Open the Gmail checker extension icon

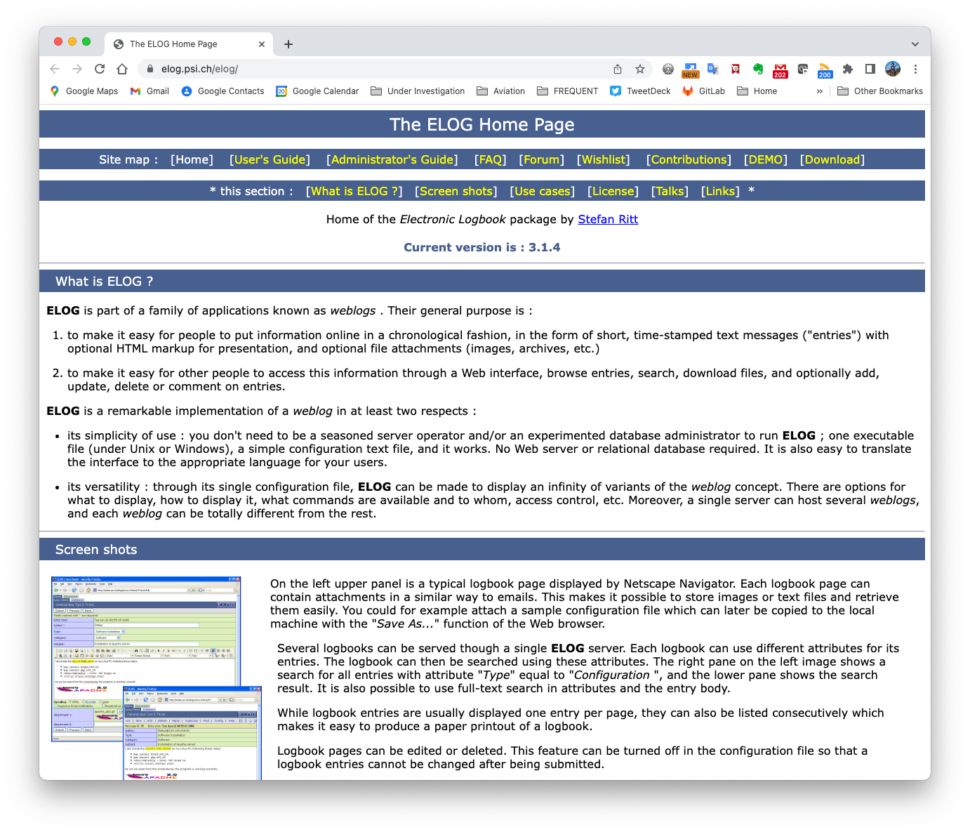(x=780, y=69)
